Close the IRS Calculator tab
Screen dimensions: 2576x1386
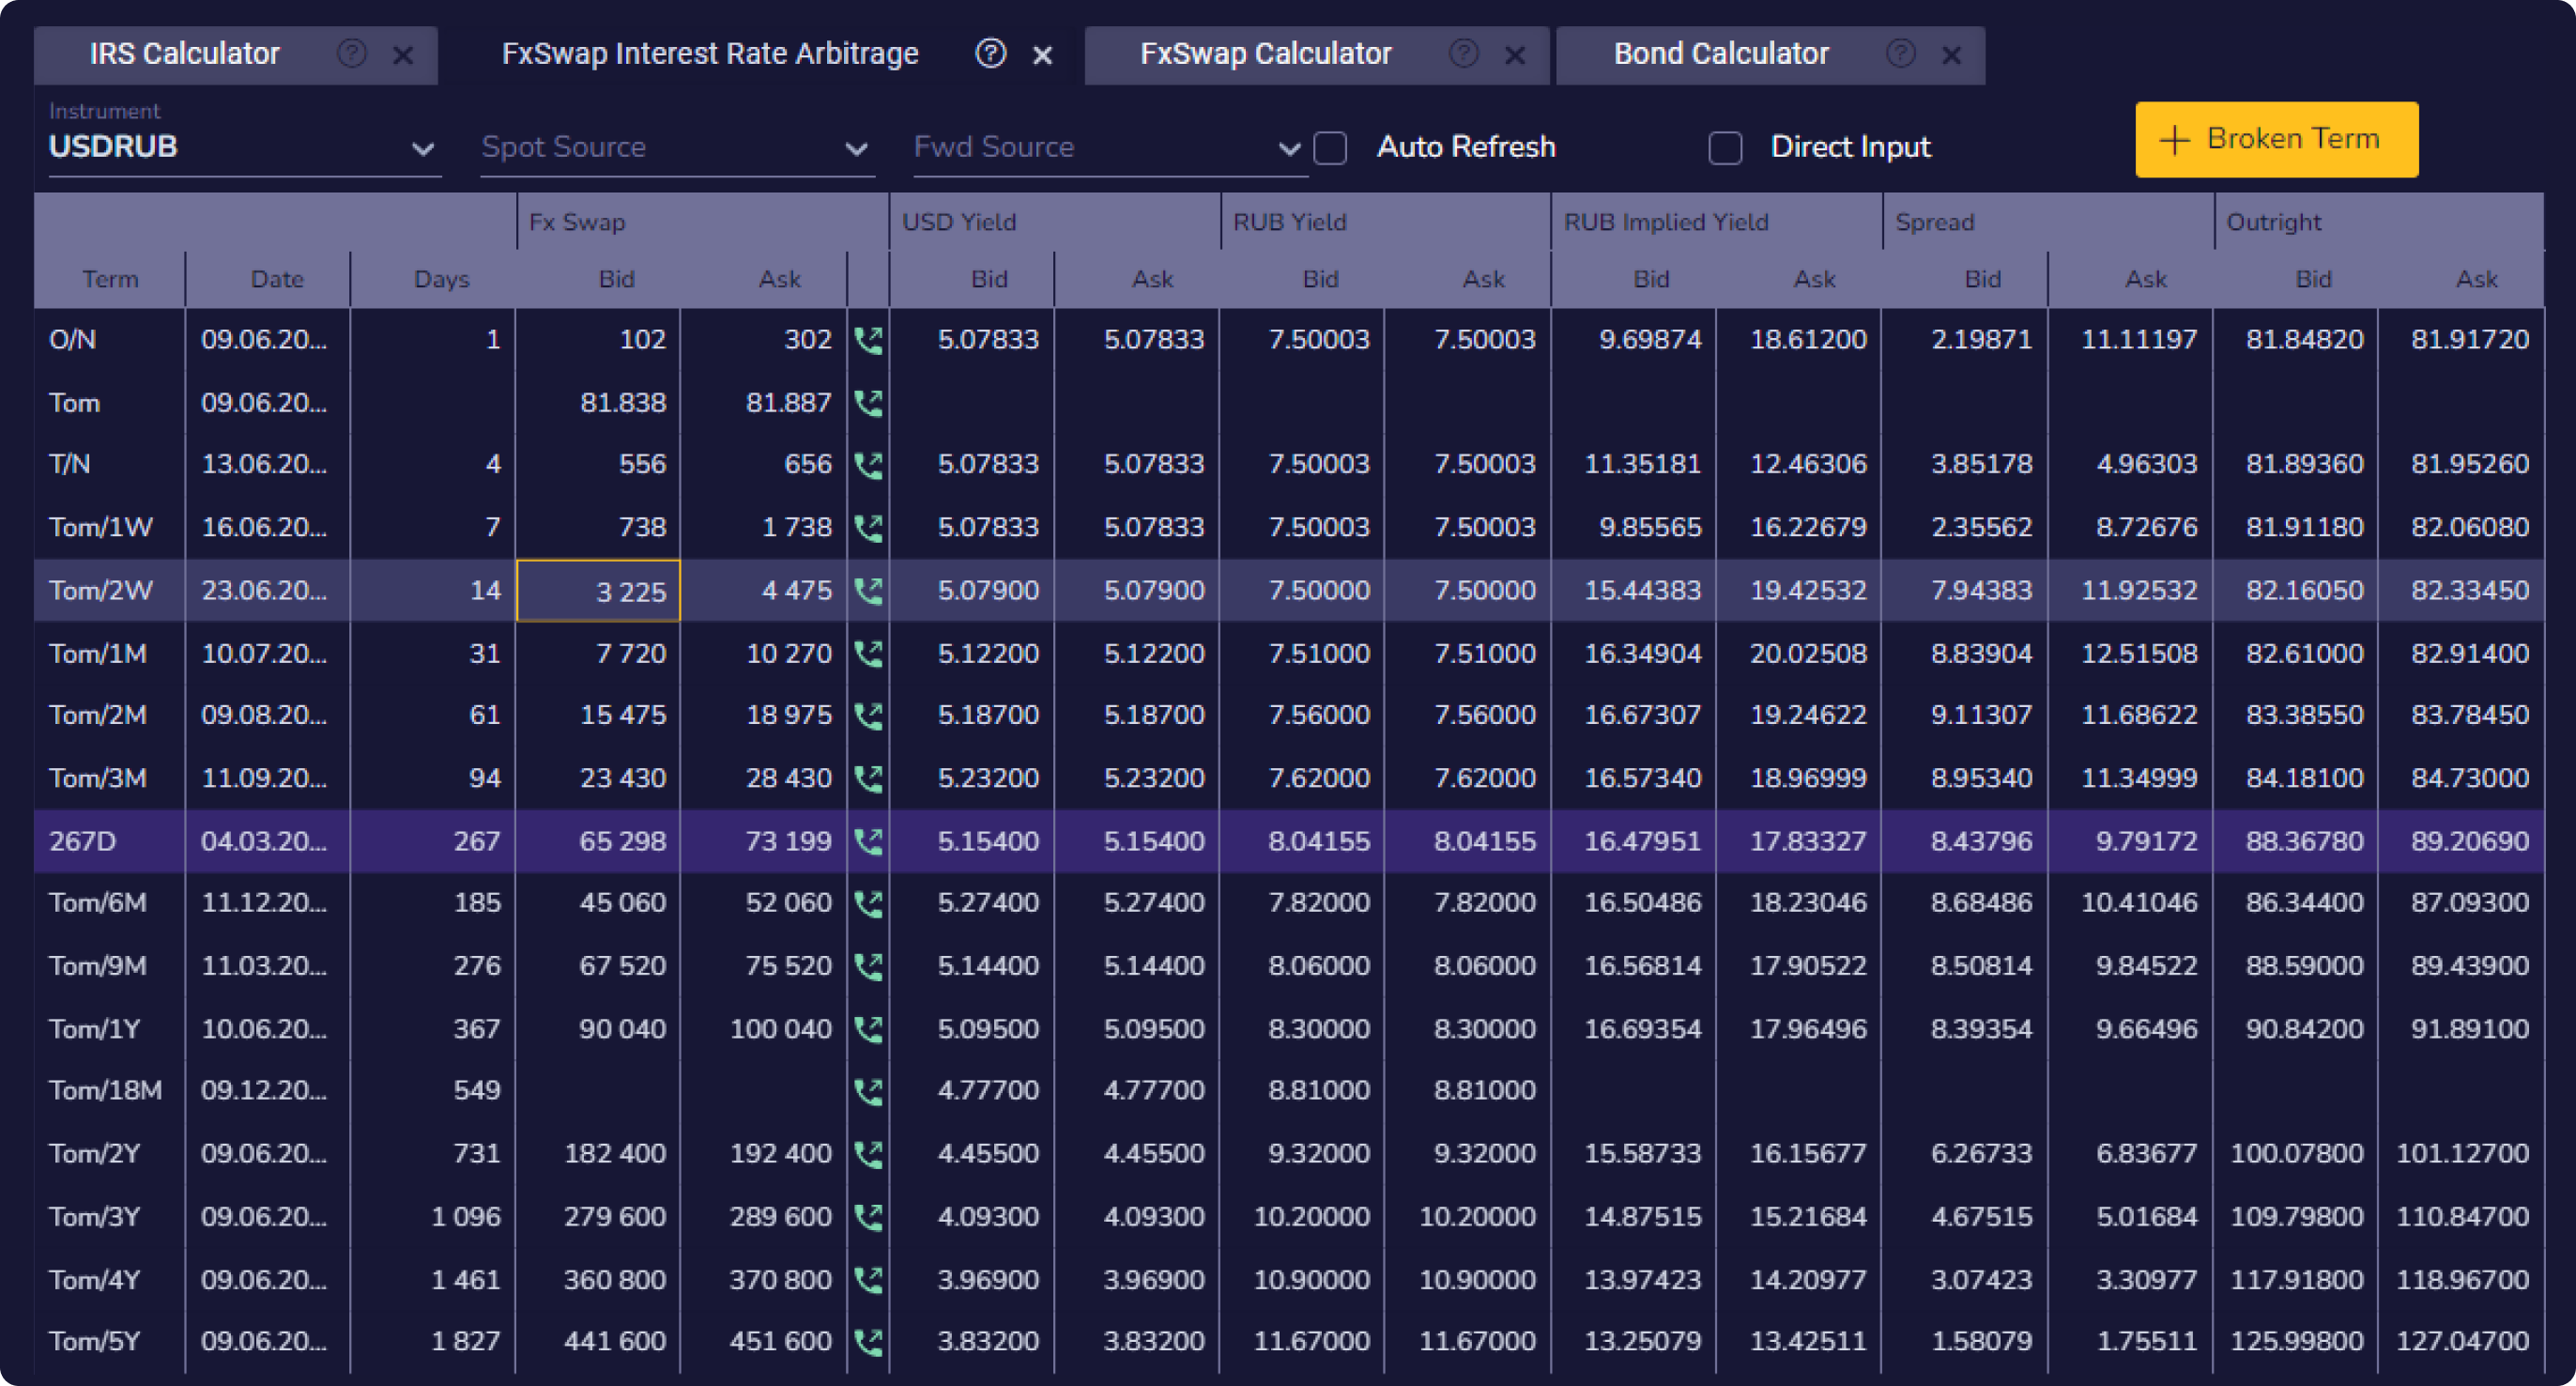(x=403, y=55)
